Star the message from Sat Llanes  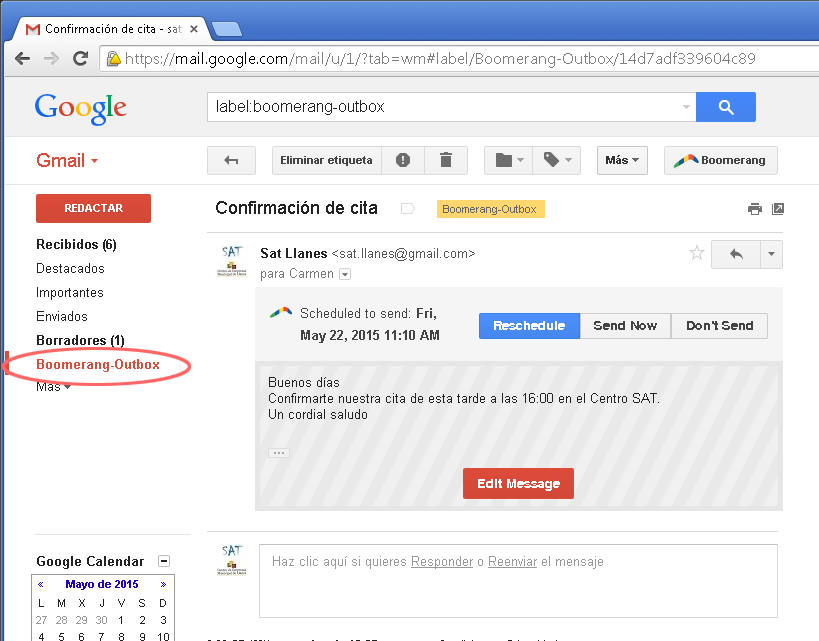[697, 253]
